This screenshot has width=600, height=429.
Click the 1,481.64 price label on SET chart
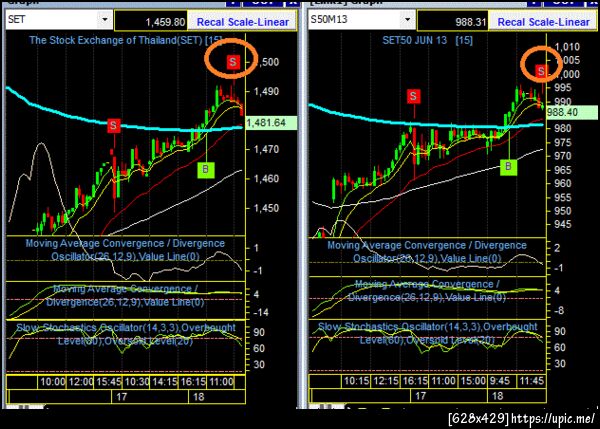coord(271,122)
